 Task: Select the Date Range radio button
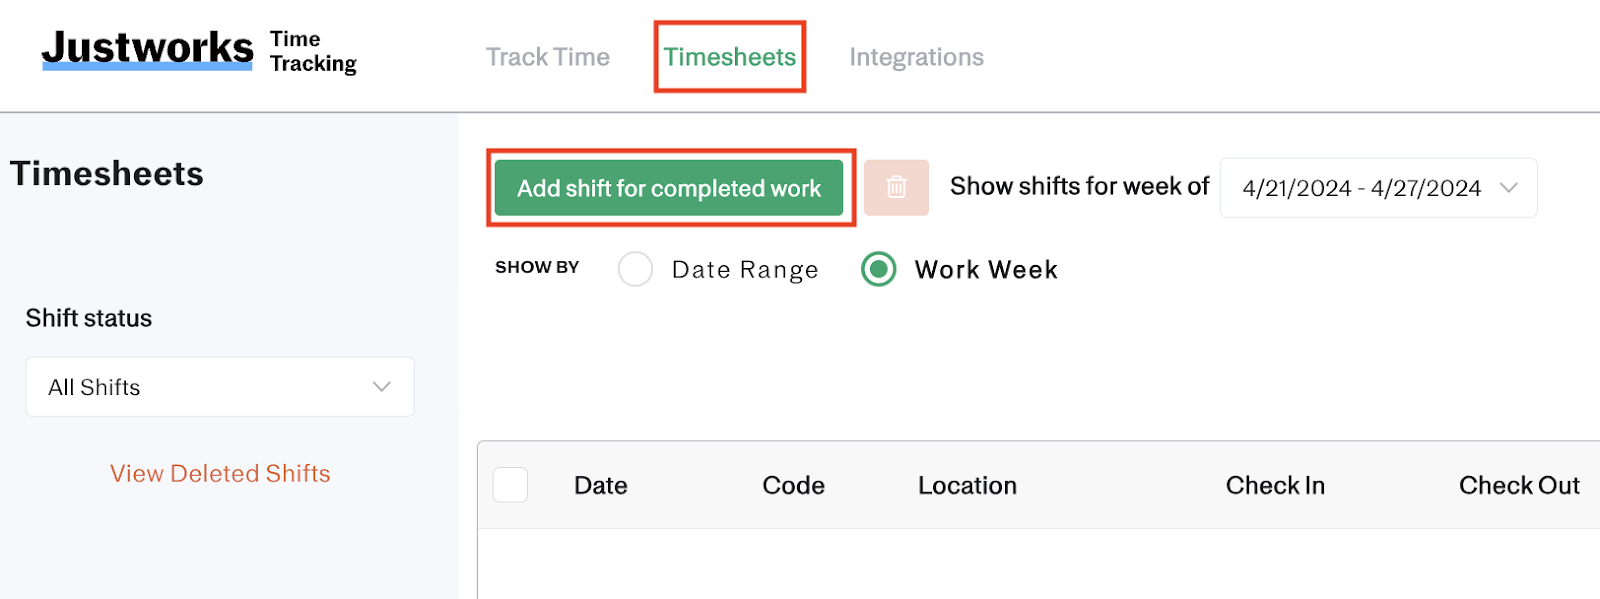tap(635, 269)
